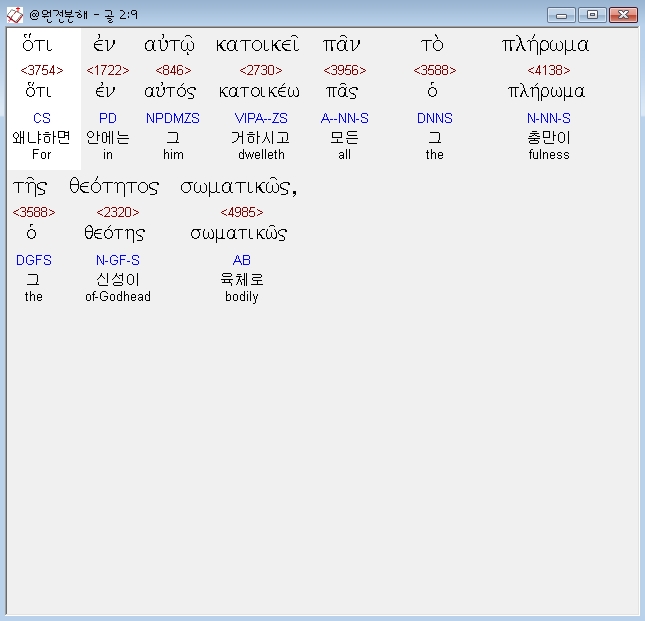Click the Korean gloss 충만이

[x=549, y=137]
